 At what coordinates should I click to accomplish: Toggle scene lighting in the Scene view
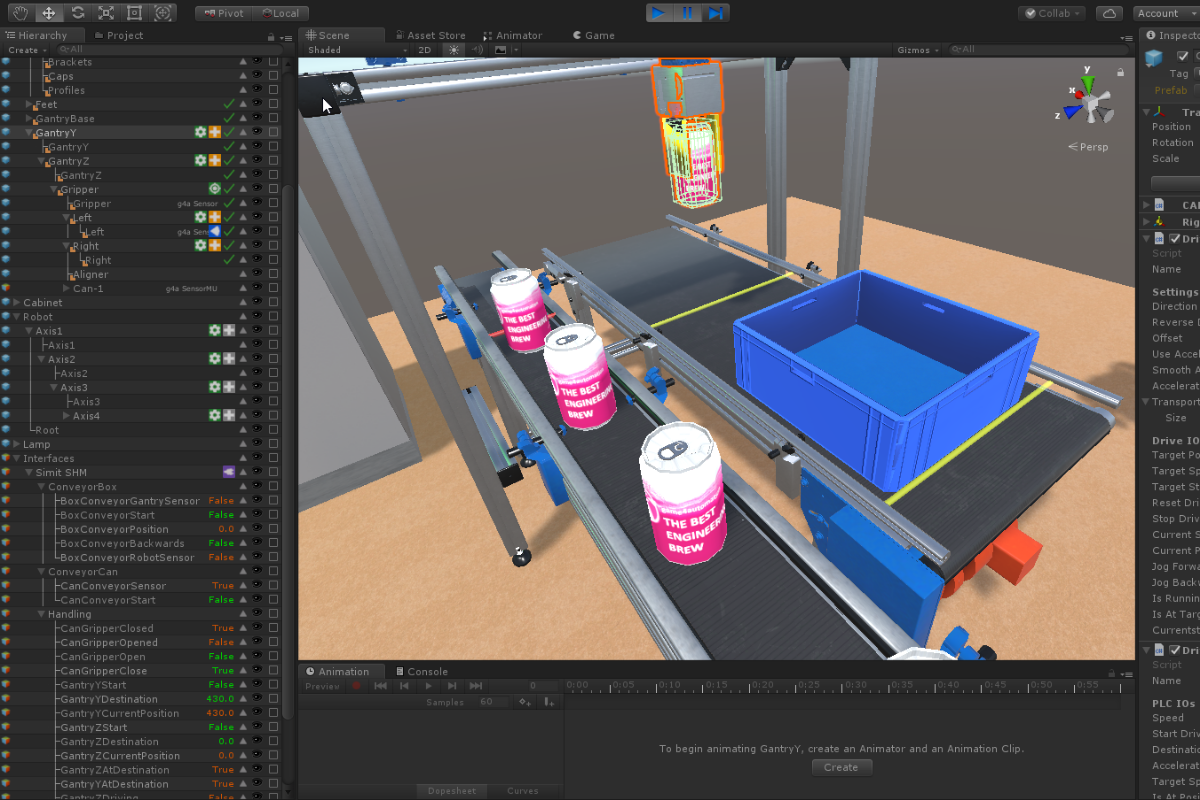click(x=453, y=49)
